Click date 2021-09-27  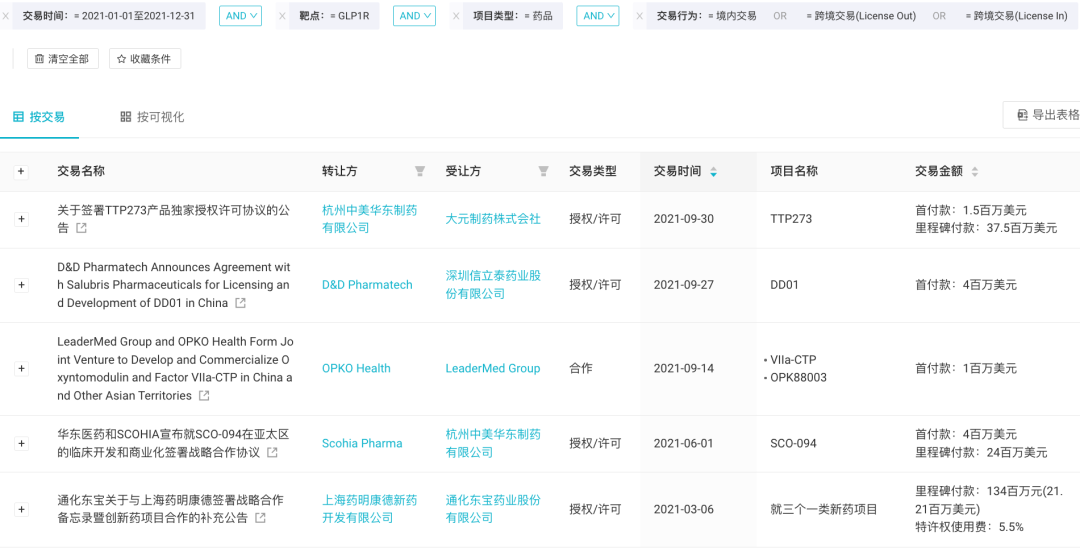[x=684, y=285]
